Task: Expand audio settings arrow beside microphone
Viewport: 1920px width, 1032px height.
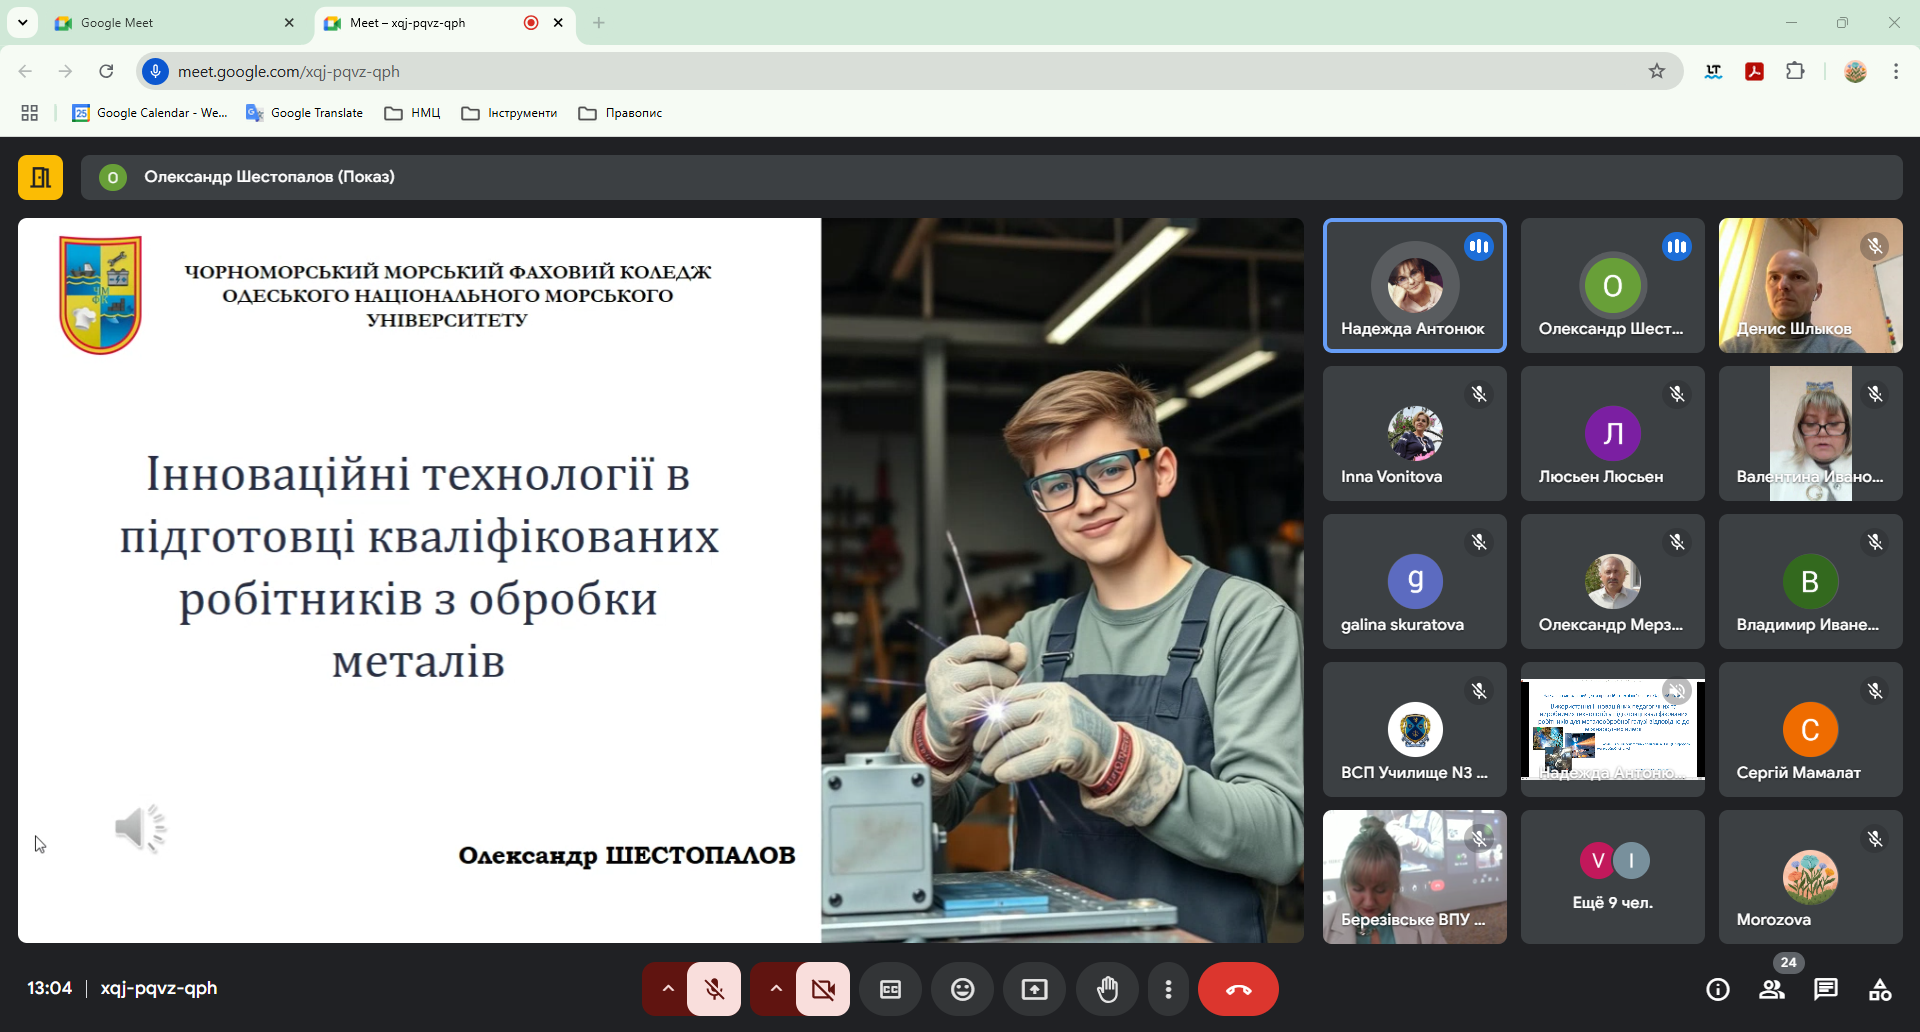Action: pyautogui.click(x=667, y=989)
